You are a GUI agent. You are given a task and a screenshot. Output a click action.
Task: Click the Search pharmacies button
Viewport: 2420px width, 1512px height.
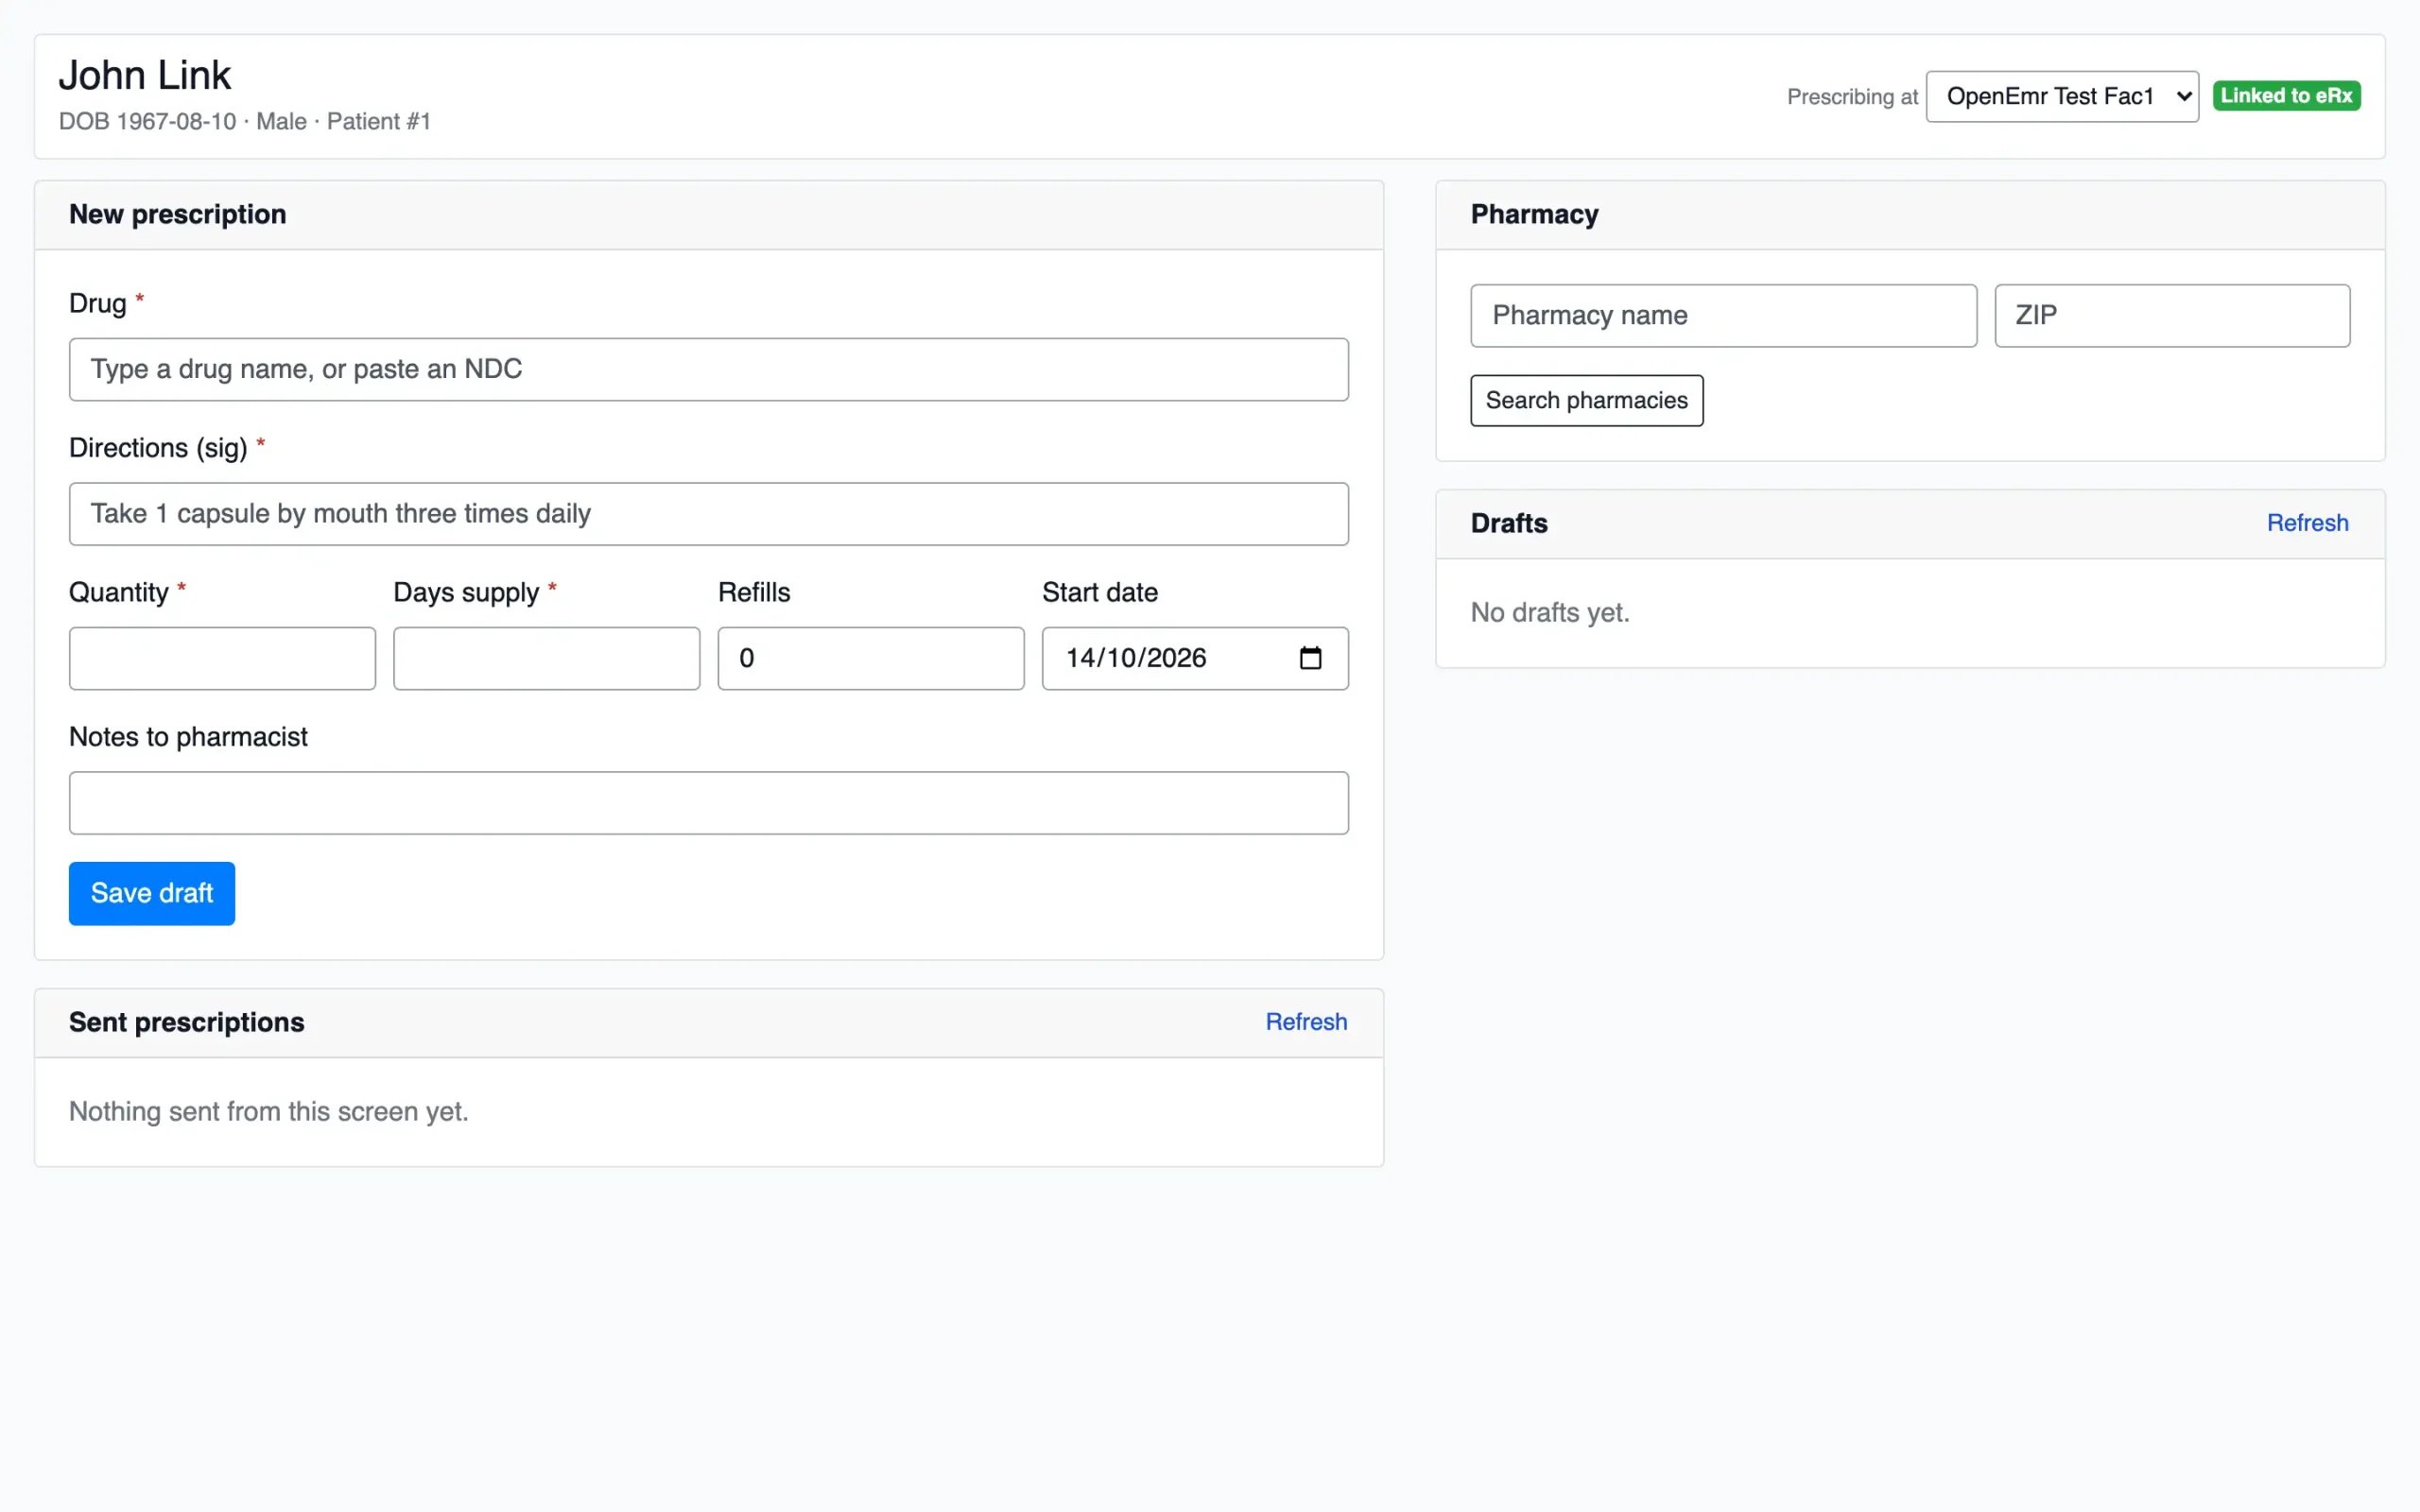click(x=1586, y=401)
